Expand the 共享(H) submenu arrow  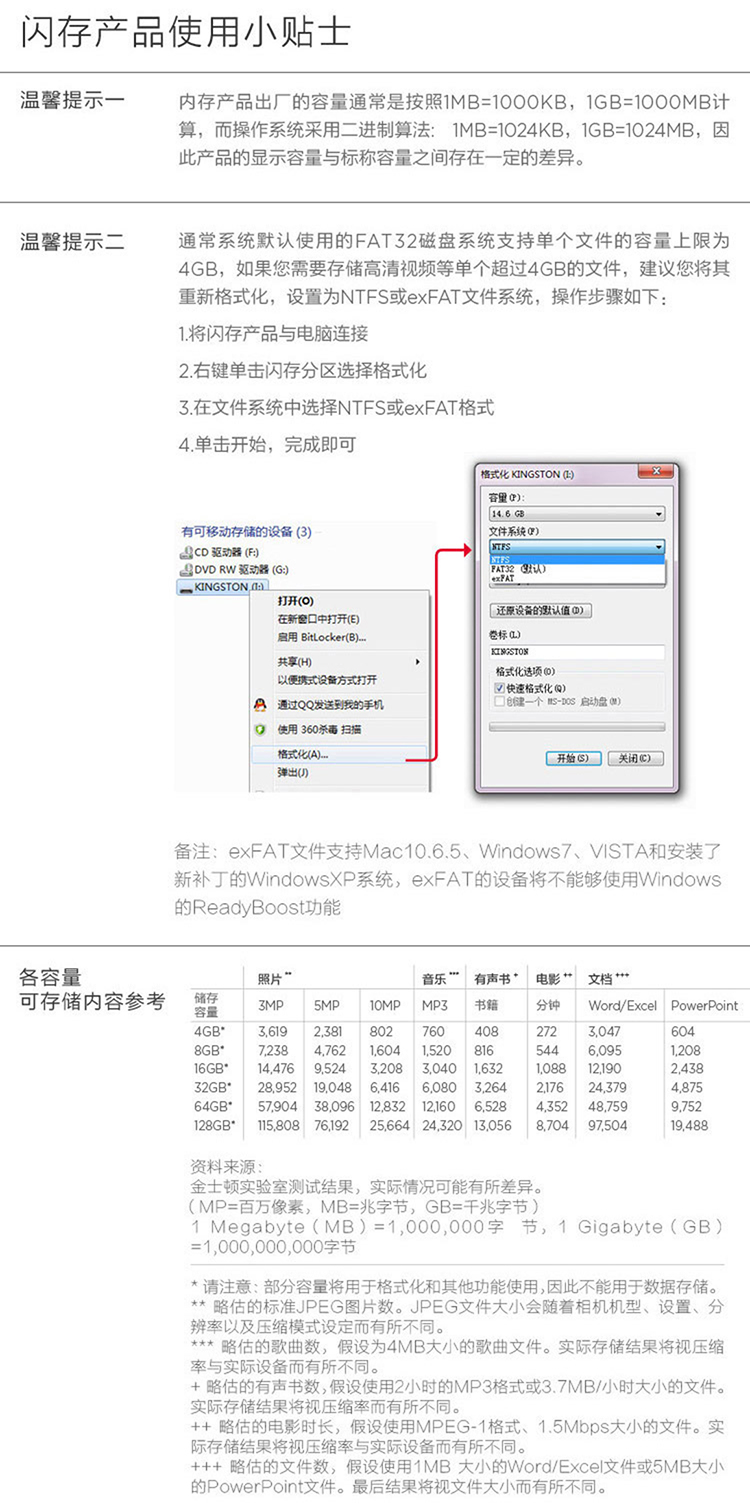coord(417,662)
